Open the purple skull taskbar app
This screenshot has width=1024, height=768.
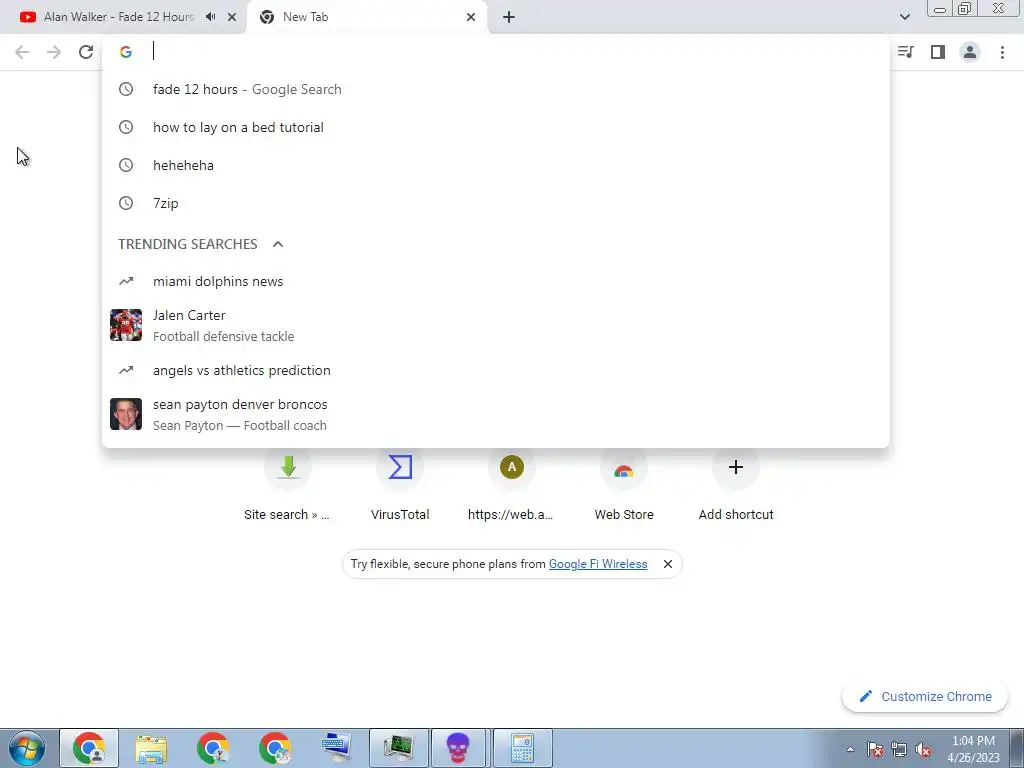tap(458, 748)
